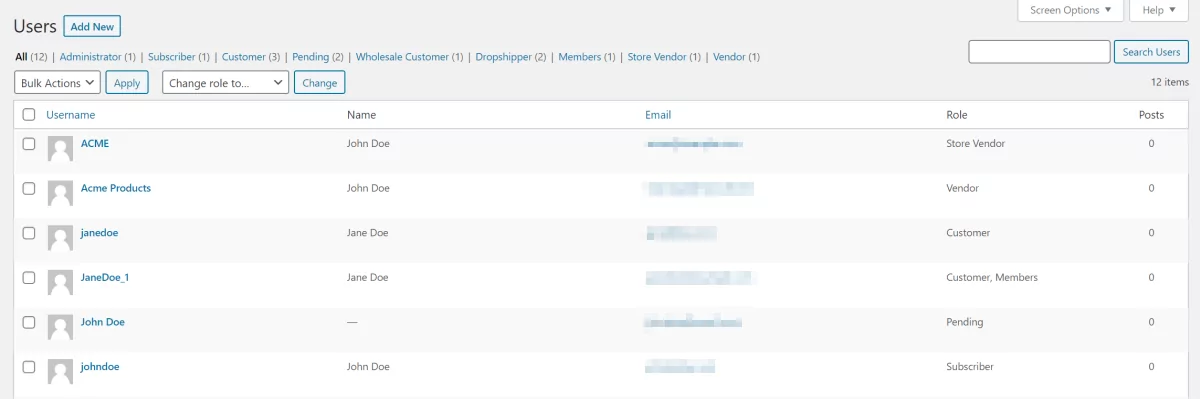Filter by Store Vendor role
Screen dimensions: 1200x399
click(x=657, y=57)
